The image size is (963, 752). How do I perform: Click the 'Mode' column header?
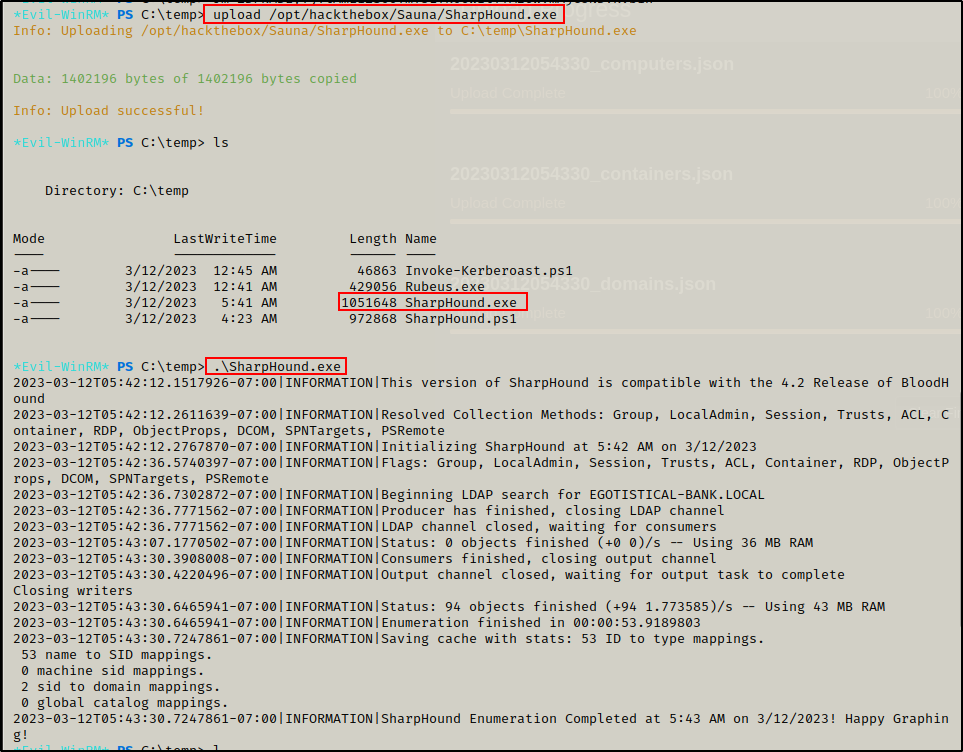coord(29,238)
